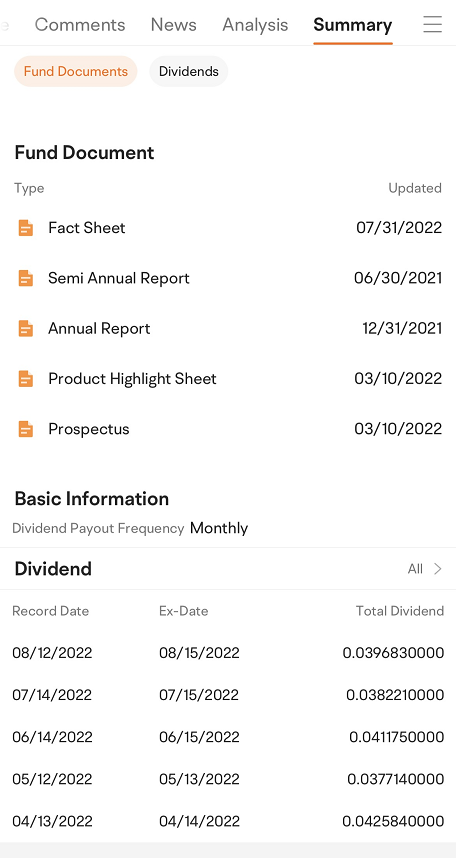Screen dimensions: 457x858
Task: Open the Annual Report link
Action: [99, 328]
